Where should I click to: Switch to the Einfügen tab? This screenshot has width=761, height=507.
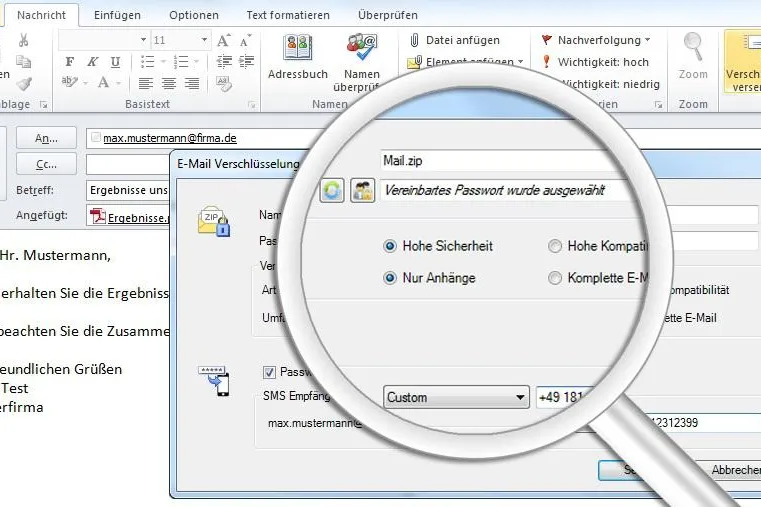click(117, 15)
